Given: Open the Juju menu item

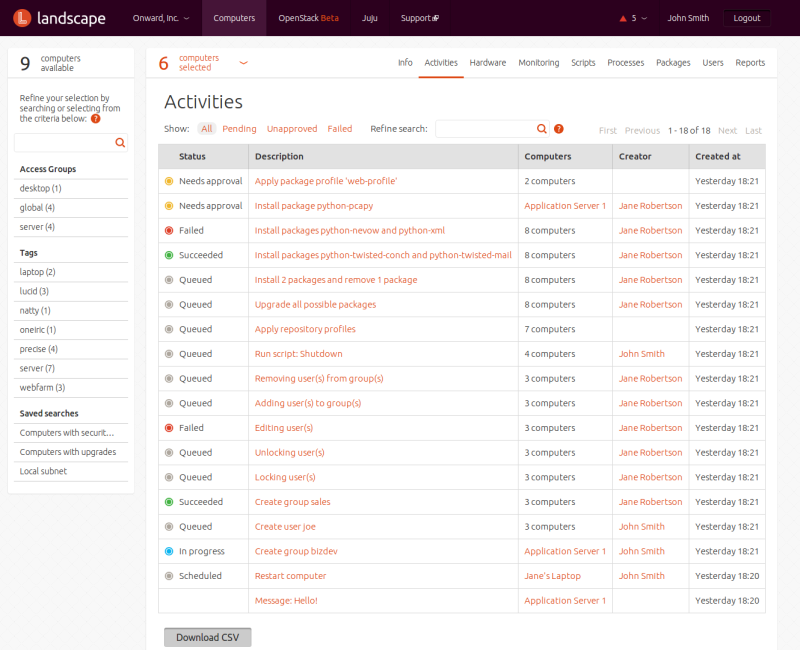Looking at the screenshot, I should [370, 18].
